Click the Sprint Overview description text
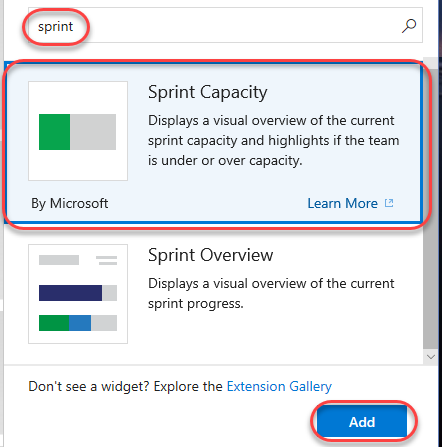 point(271,294)
